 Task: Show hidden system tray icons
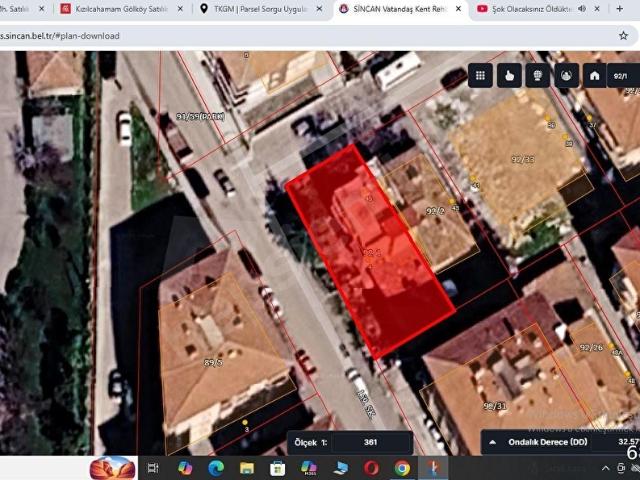click(x=605, y=468)
